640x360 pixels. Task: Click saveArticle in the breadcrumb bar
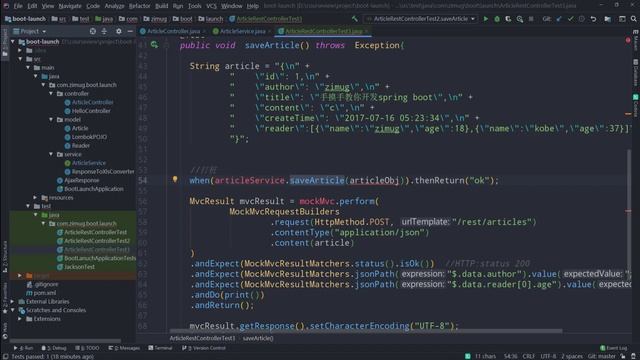[x=258, y=338]
